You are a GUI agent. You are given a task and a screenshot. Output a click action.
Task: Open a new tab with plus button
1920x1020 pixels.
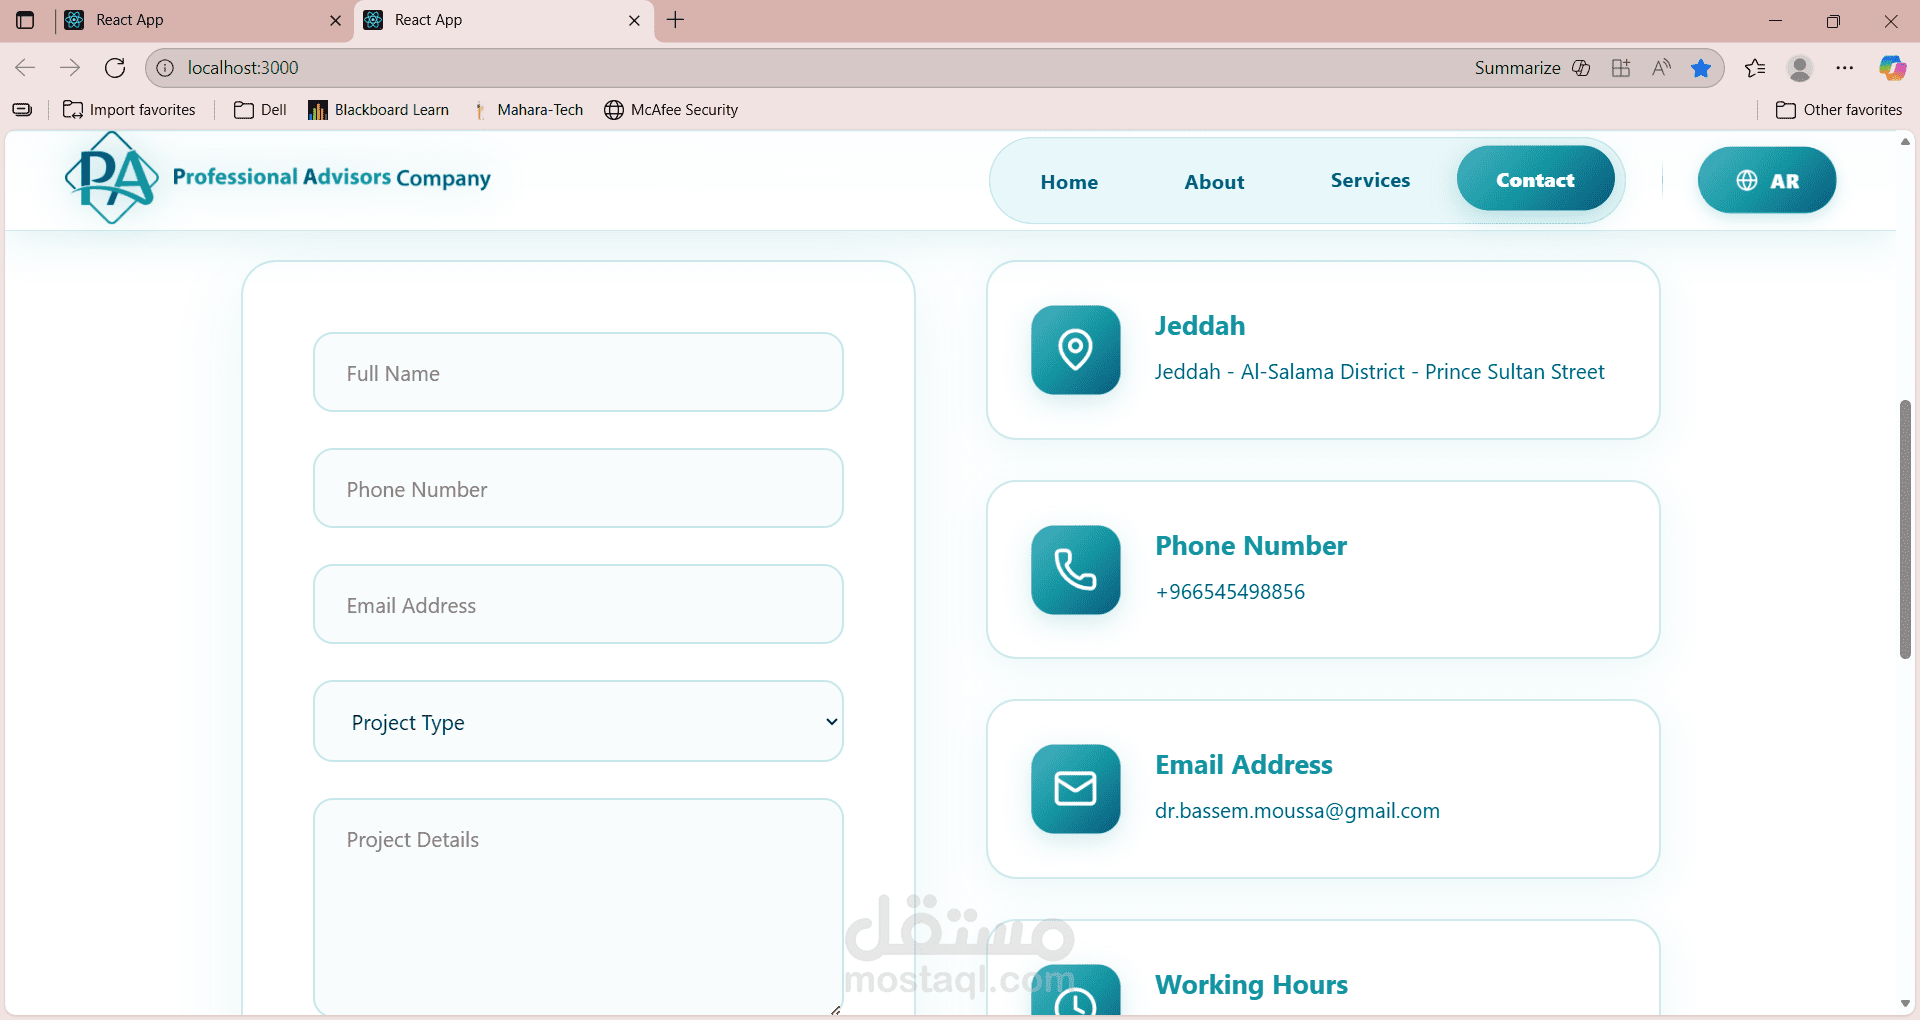point(676,20)
